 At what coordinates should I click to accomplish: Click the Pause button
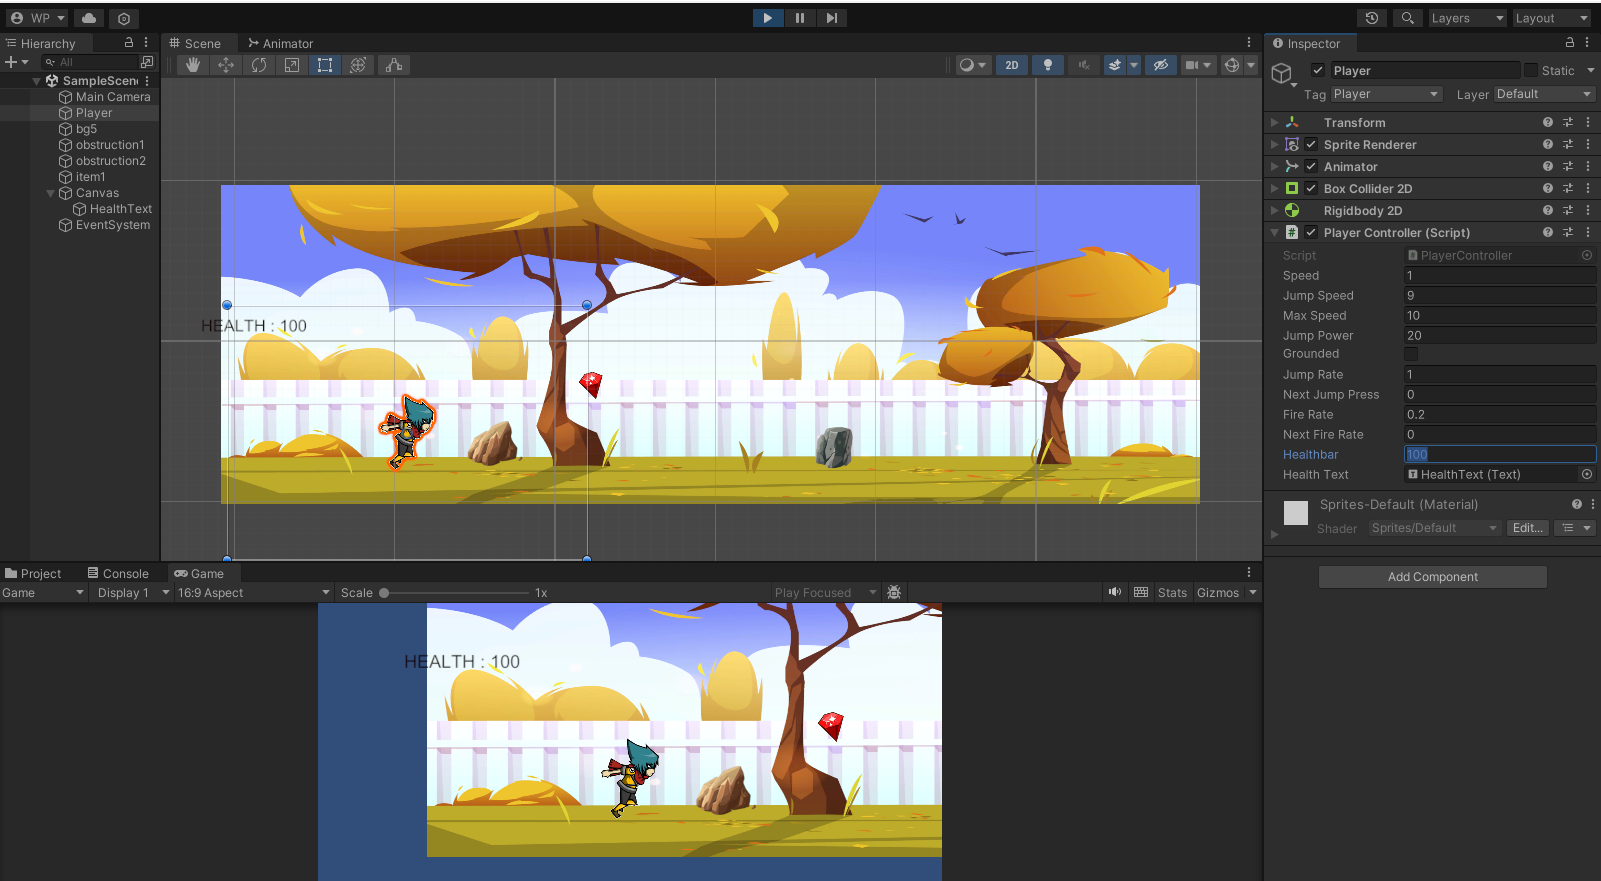point(799,18)
